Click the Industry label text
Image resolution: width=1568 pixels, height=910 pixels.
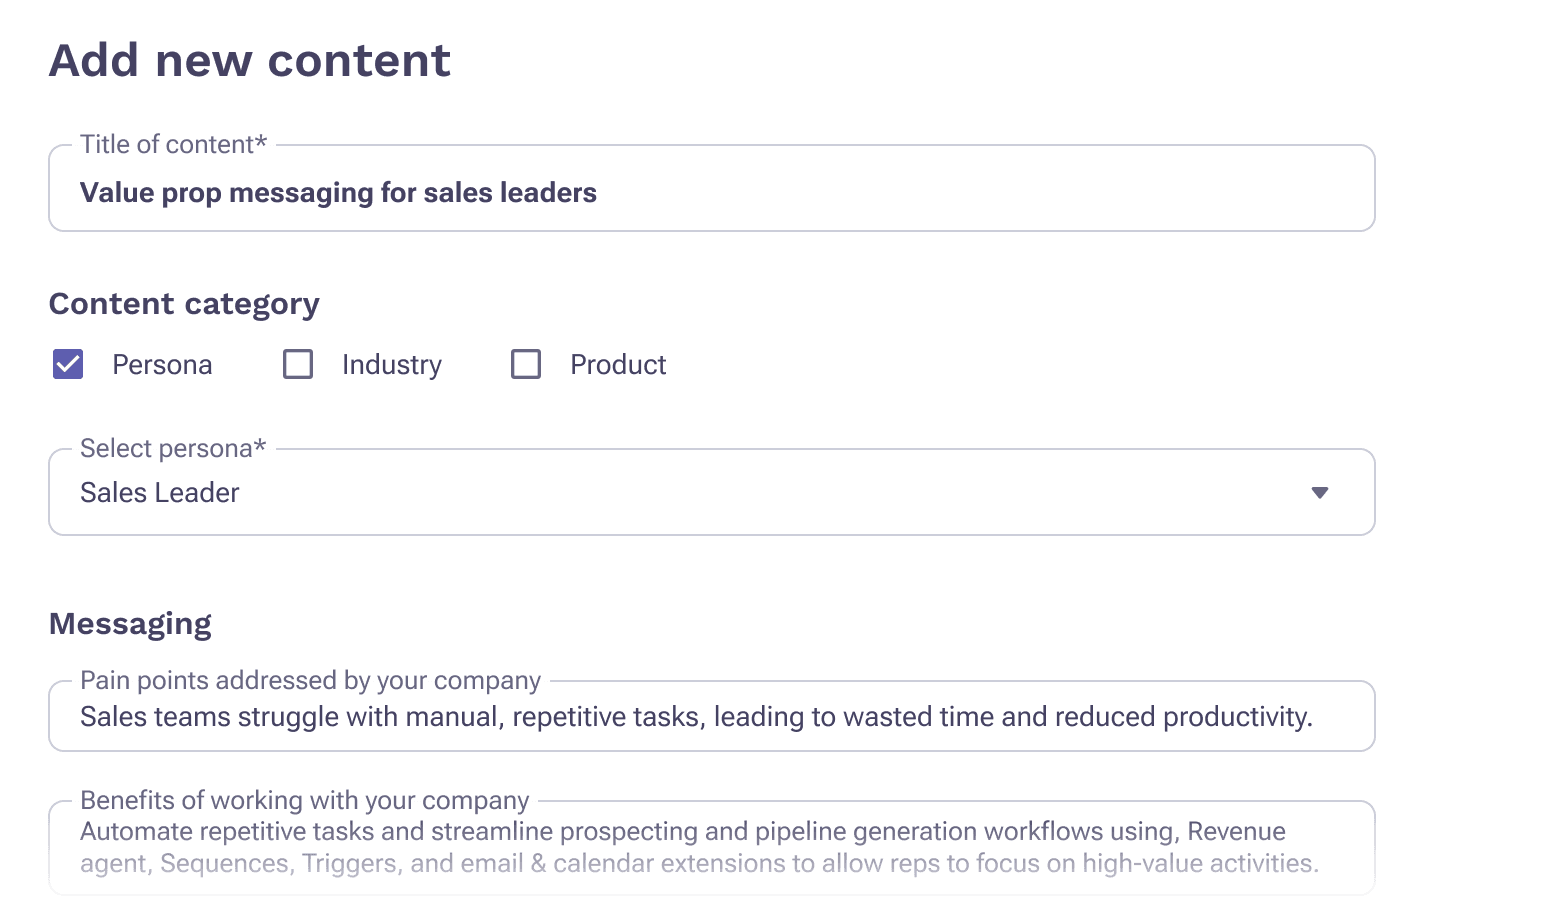tap(391, 365)
